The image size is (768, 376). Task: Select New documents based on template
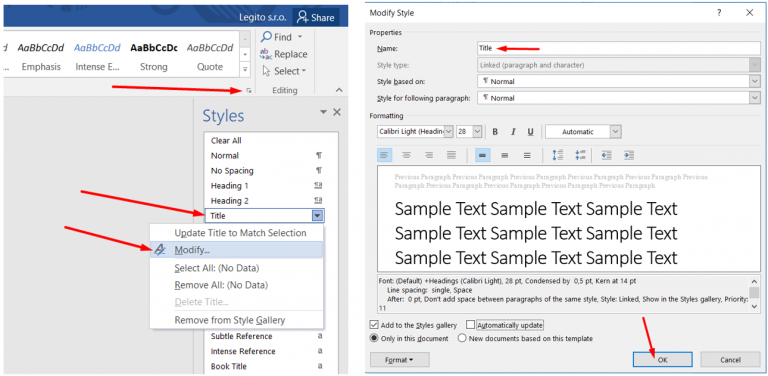(461, 338)
